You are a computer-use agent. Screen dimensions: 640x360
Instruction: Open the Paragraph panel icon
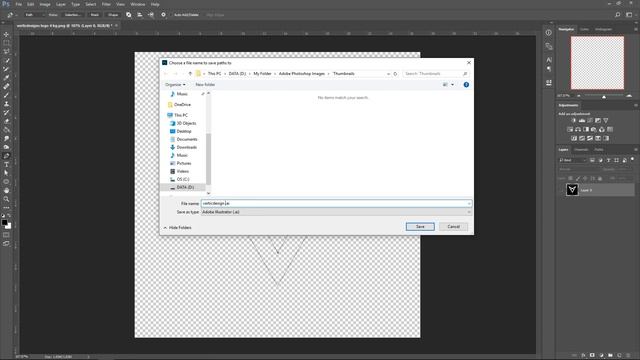point(549,69)
